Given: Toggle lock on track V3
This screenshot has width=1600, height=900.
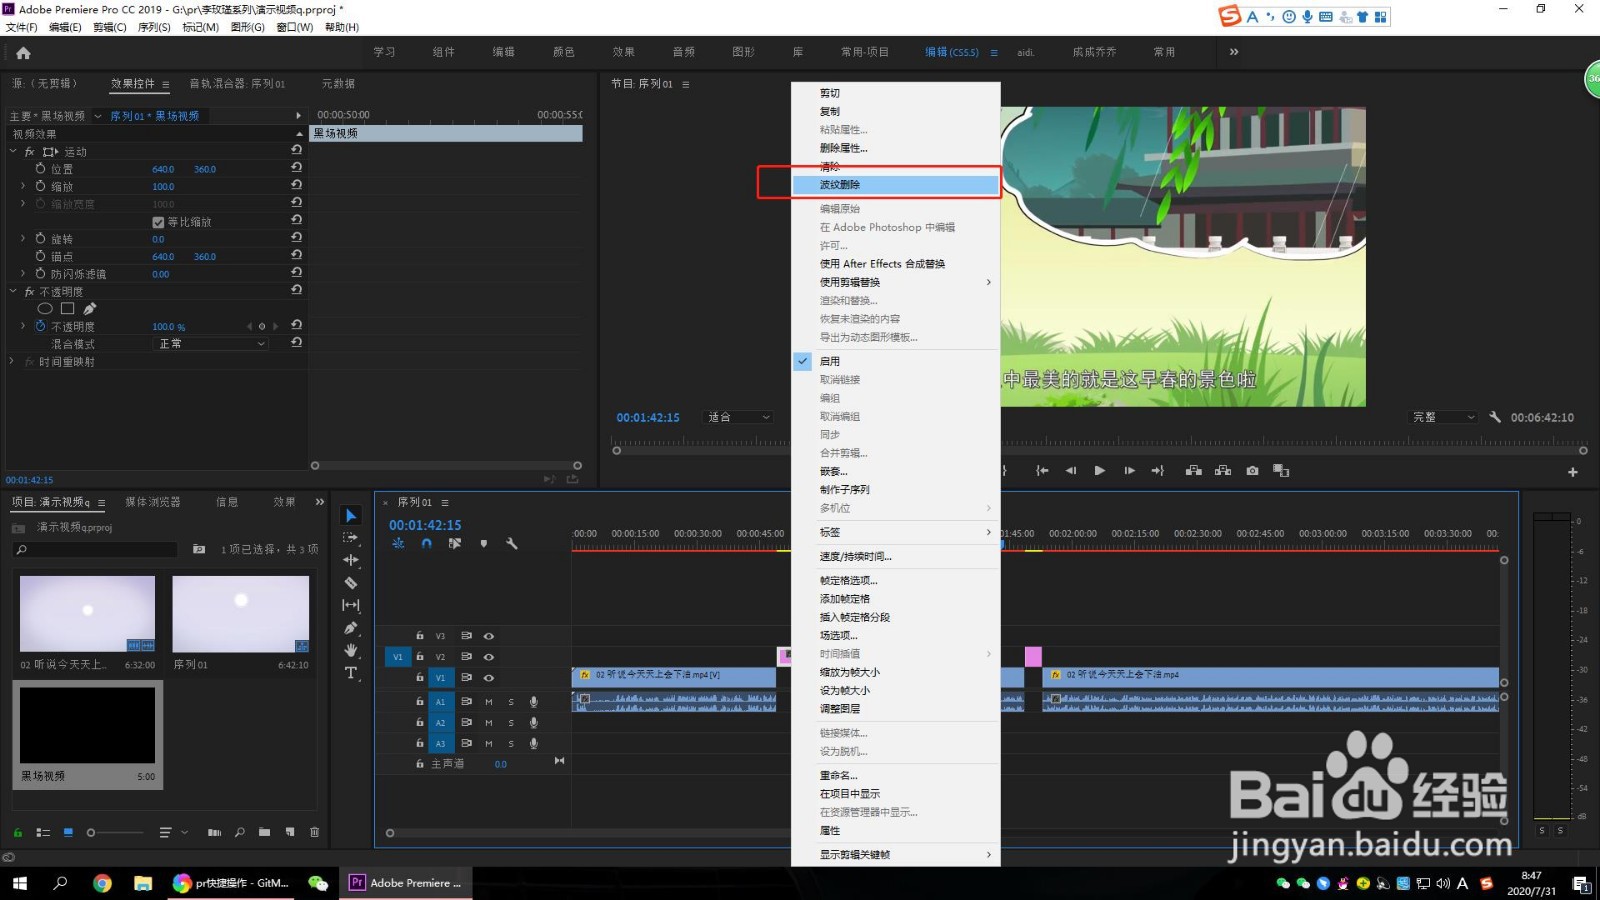Looking at the screenshot, I should pos(420,636).
